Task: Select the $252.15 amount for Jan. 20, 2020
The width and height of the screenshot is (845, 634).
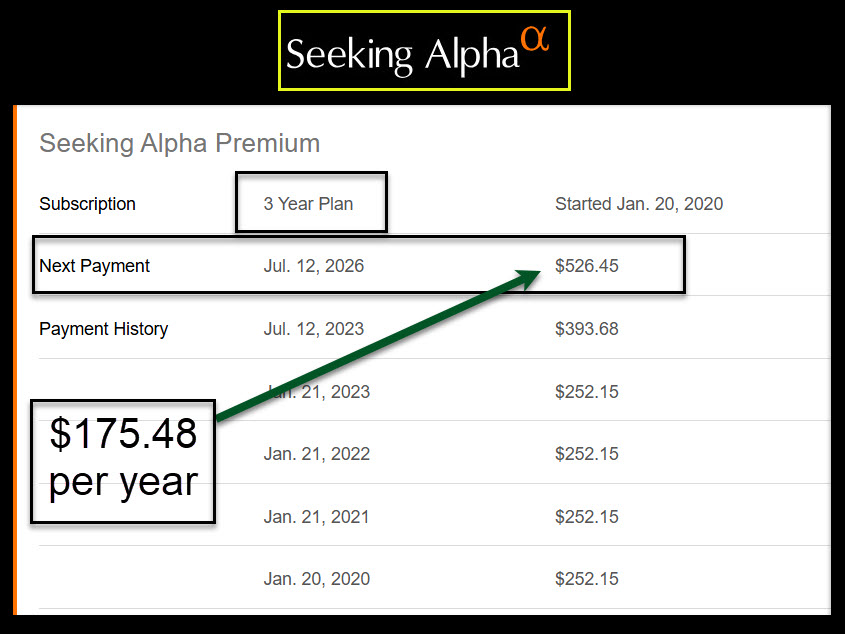Action: tap(586, 579)
